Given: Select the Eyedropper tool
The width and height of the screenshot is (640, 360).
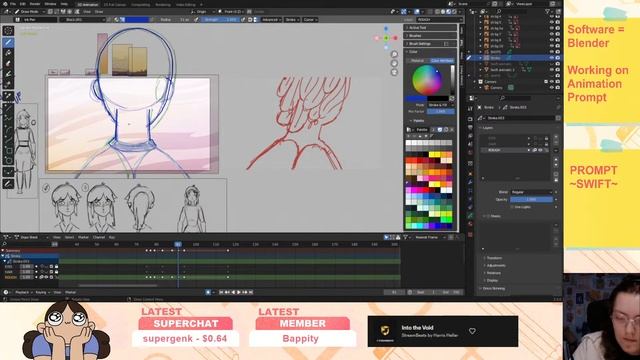Looking at the screenshot, I should click(x=8, y=96).
